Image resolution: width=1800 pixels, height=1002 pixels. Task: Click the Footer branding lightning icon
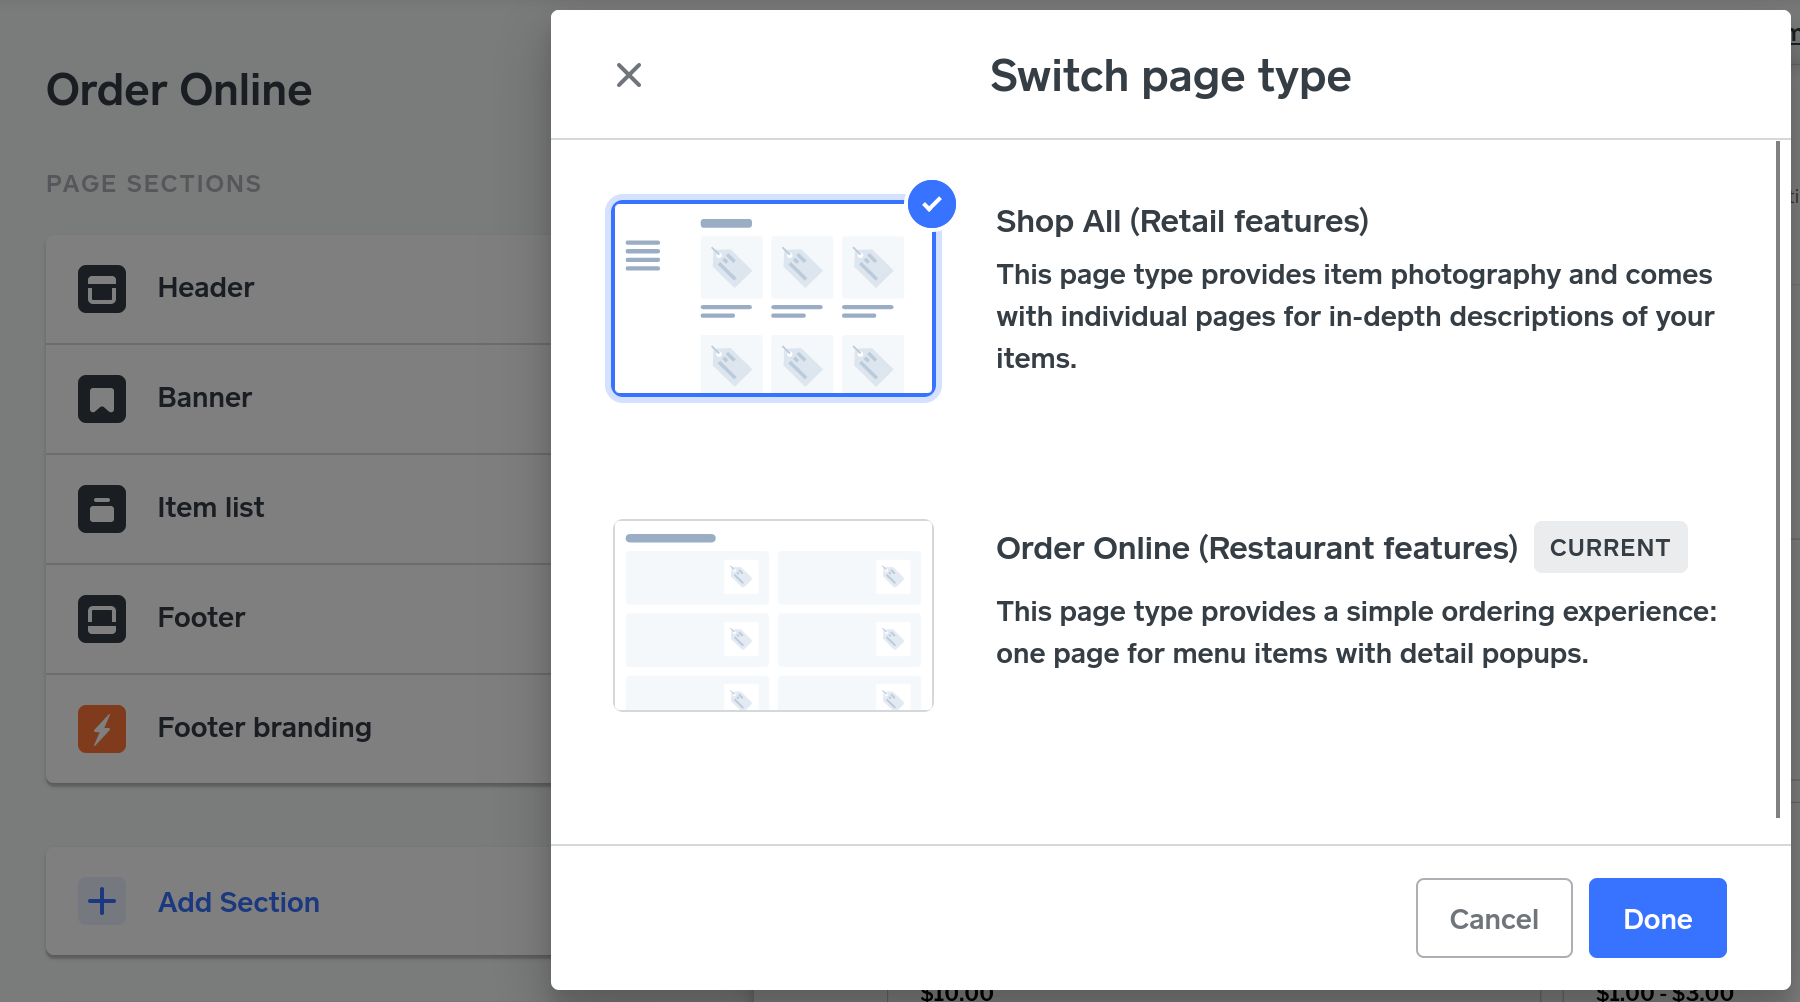[102, 729]
